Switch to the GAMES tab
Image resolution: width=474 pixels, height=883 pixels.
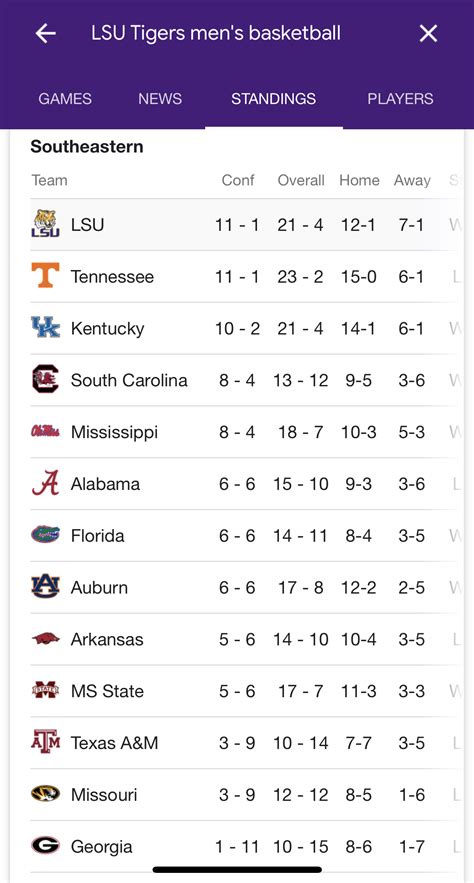[x=65, y=99]
